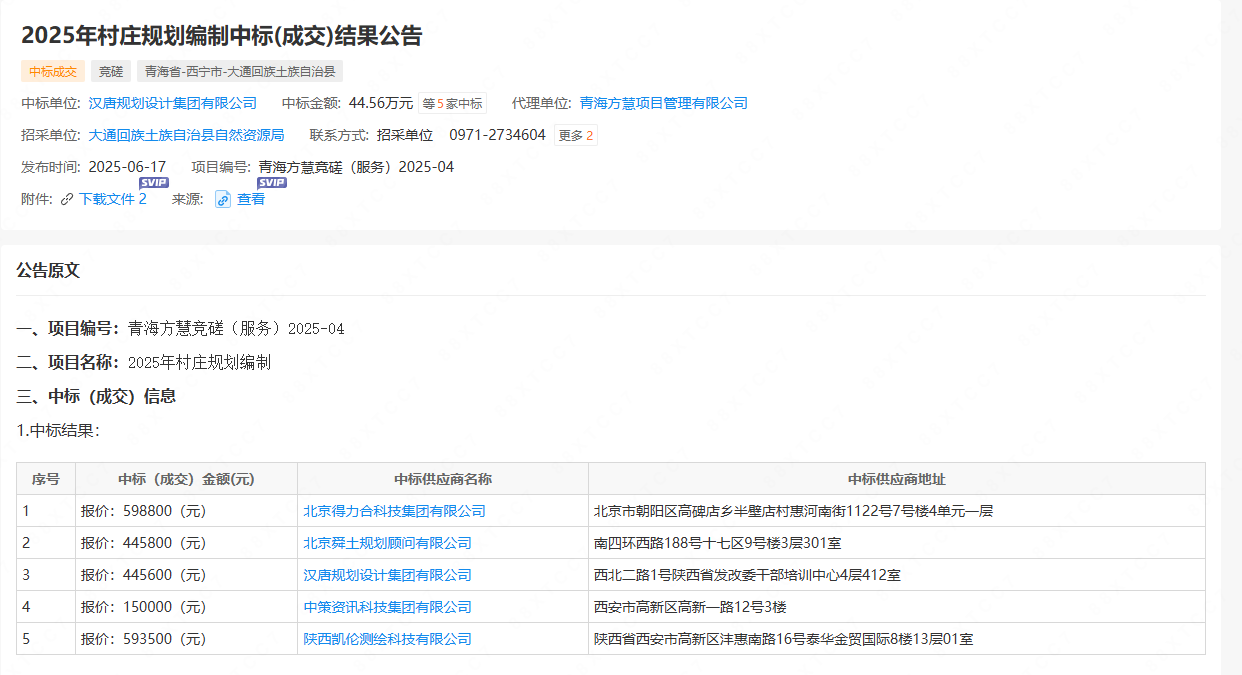Click the link icon beside 附件 label

click(66, 198)
